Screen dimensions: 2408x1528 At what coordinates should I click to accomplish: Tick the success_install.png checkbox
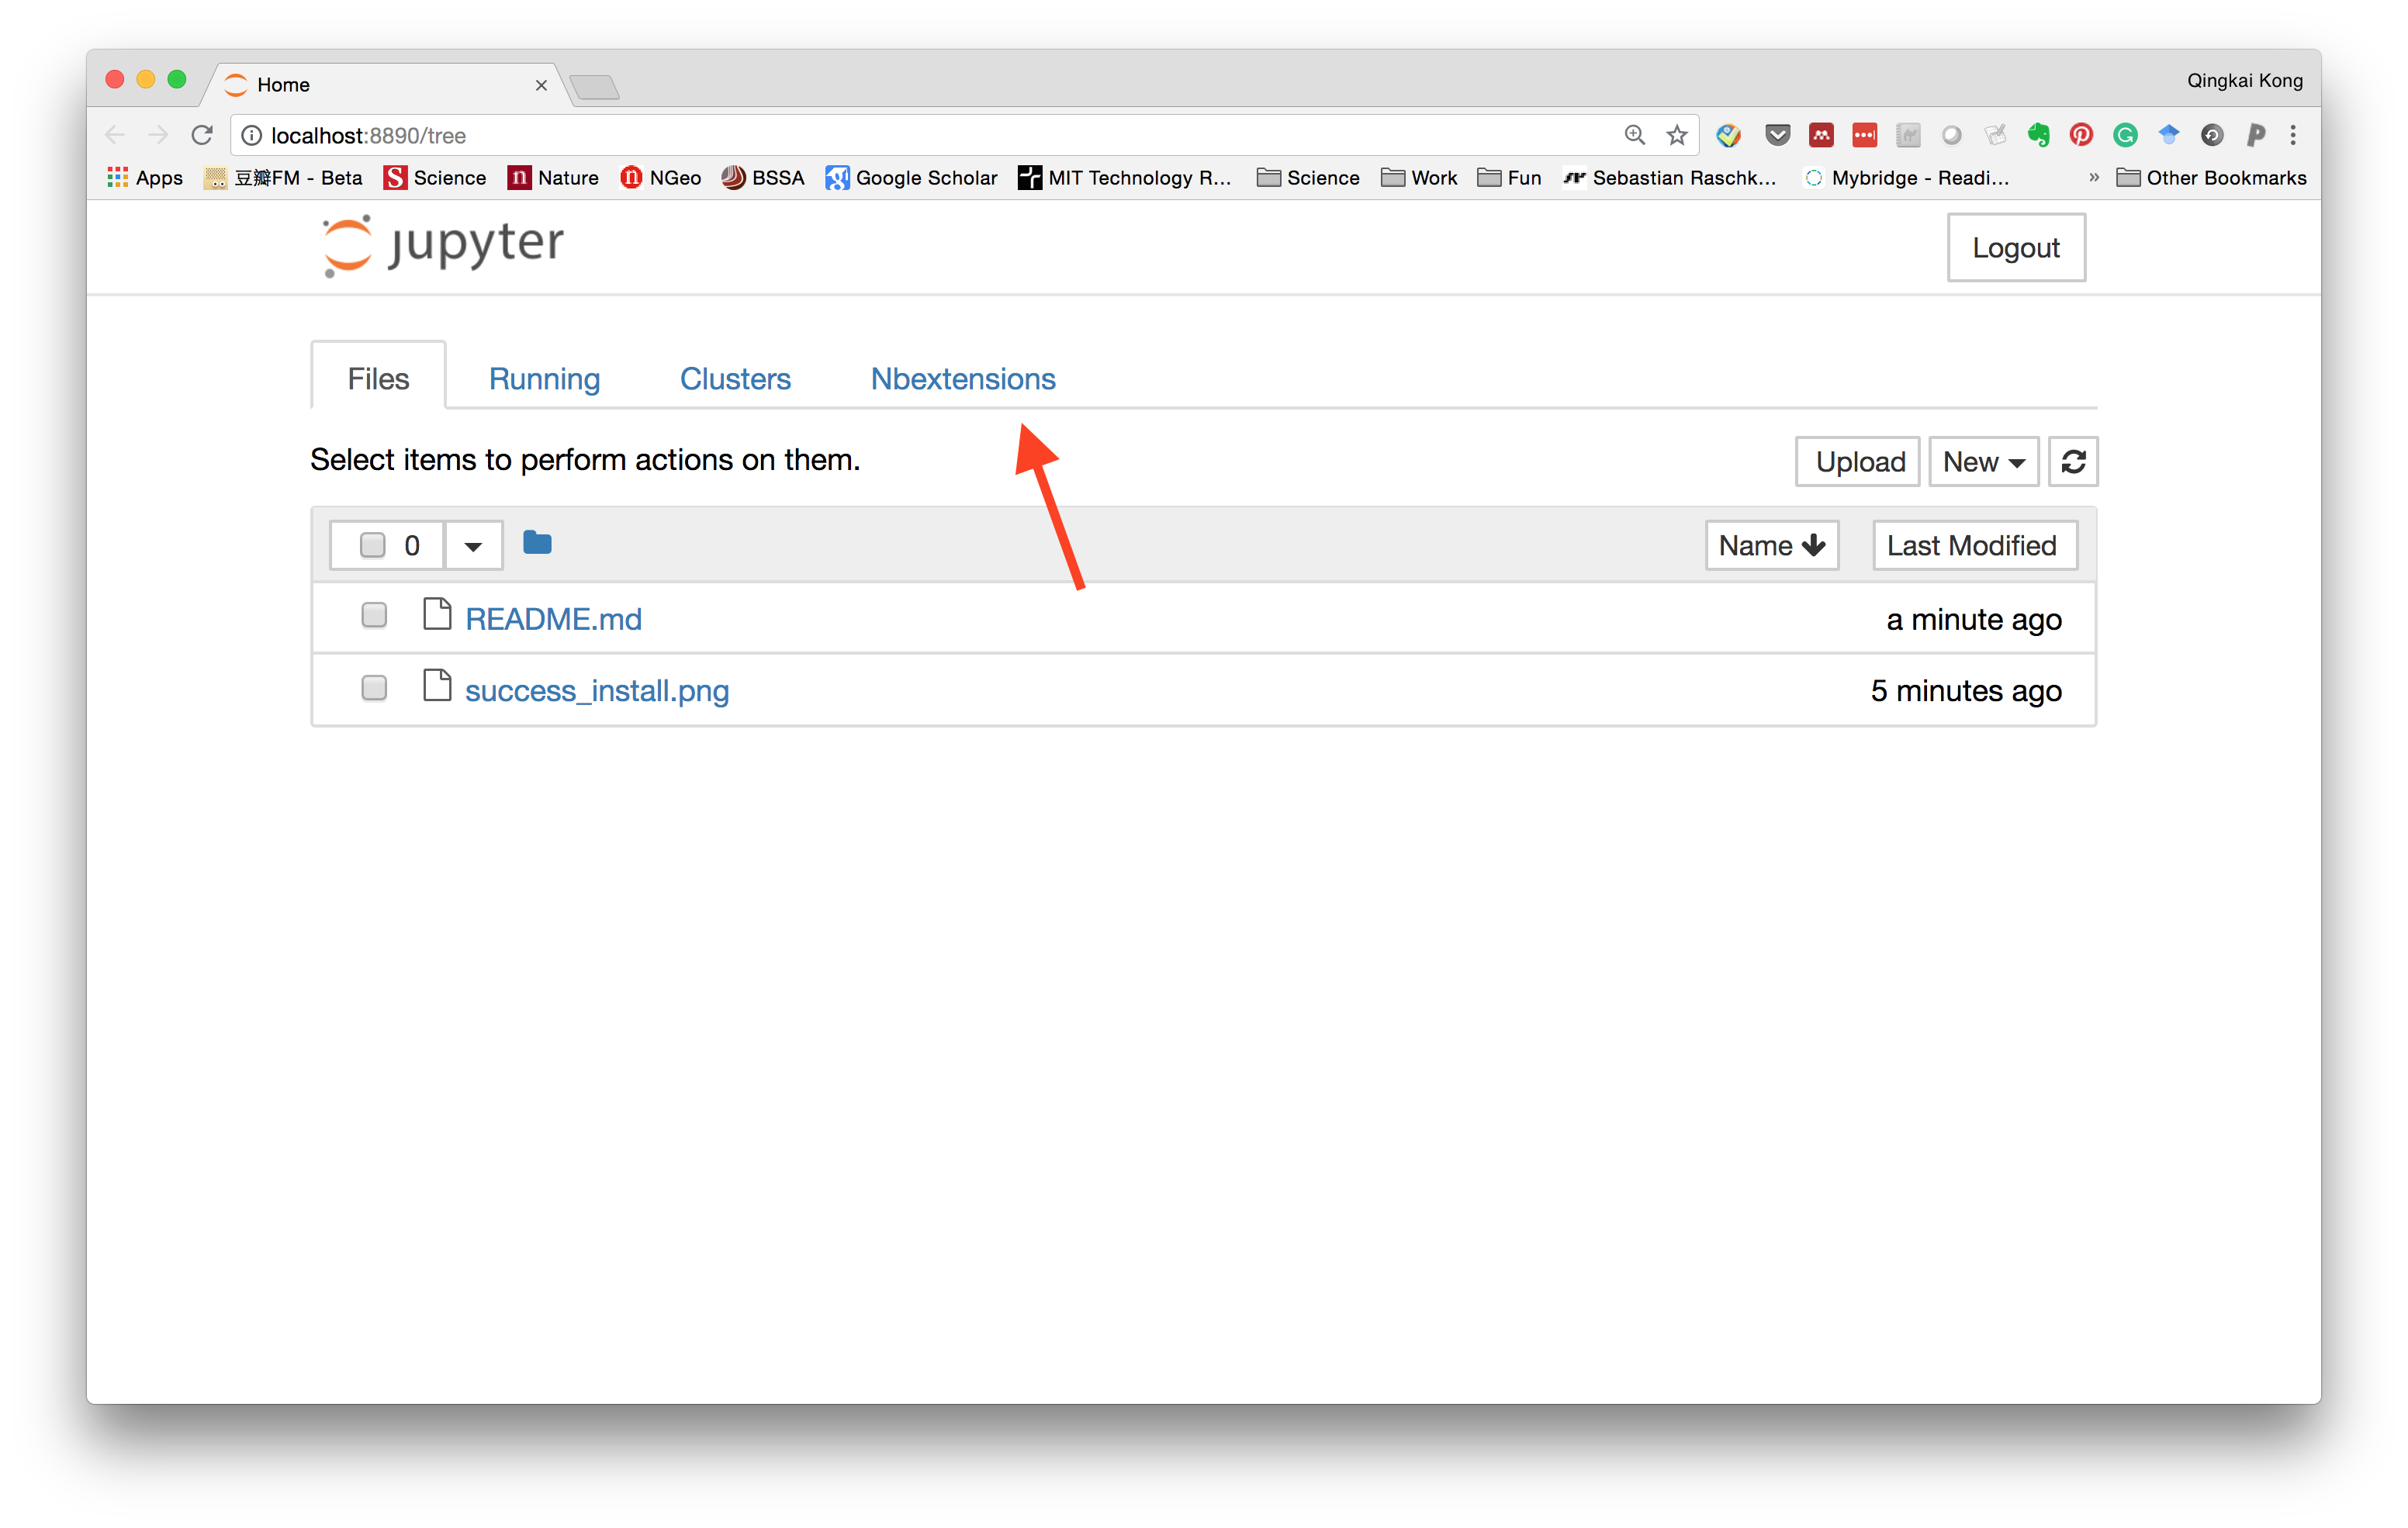pyautogui.click(x=374, y=688)
